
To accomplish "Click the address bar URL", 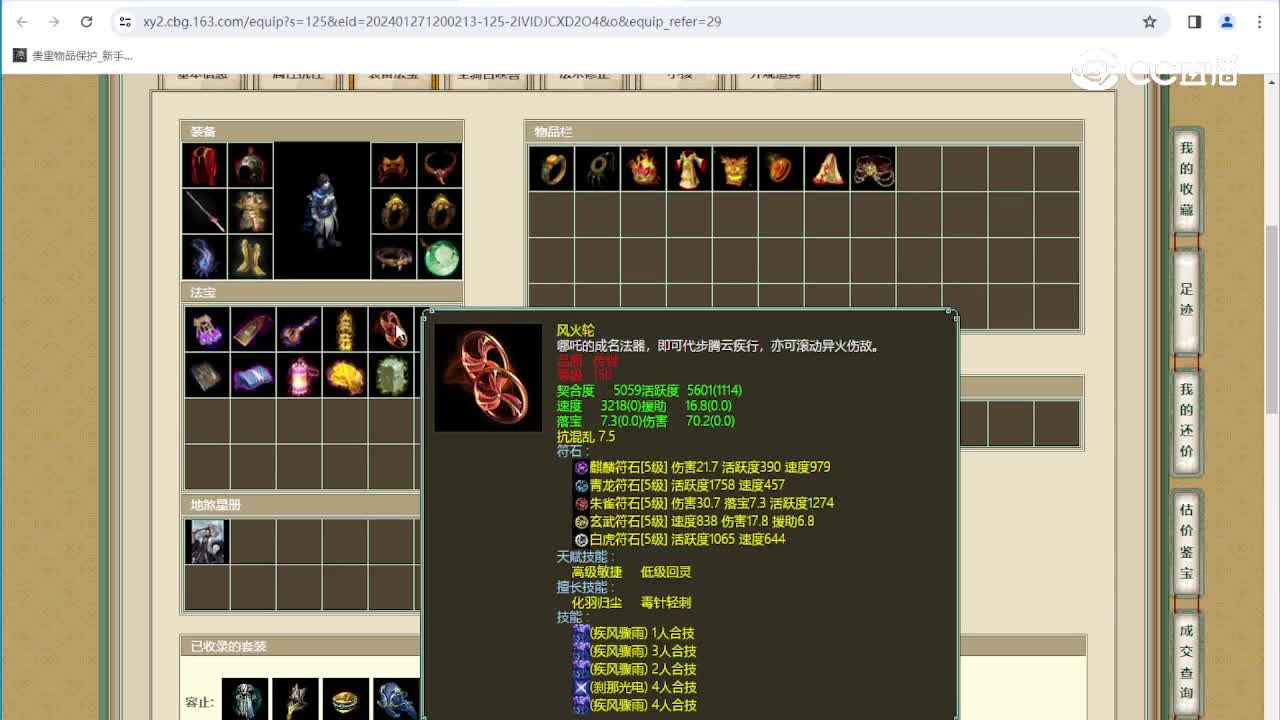I will click(x=432, y=21).
